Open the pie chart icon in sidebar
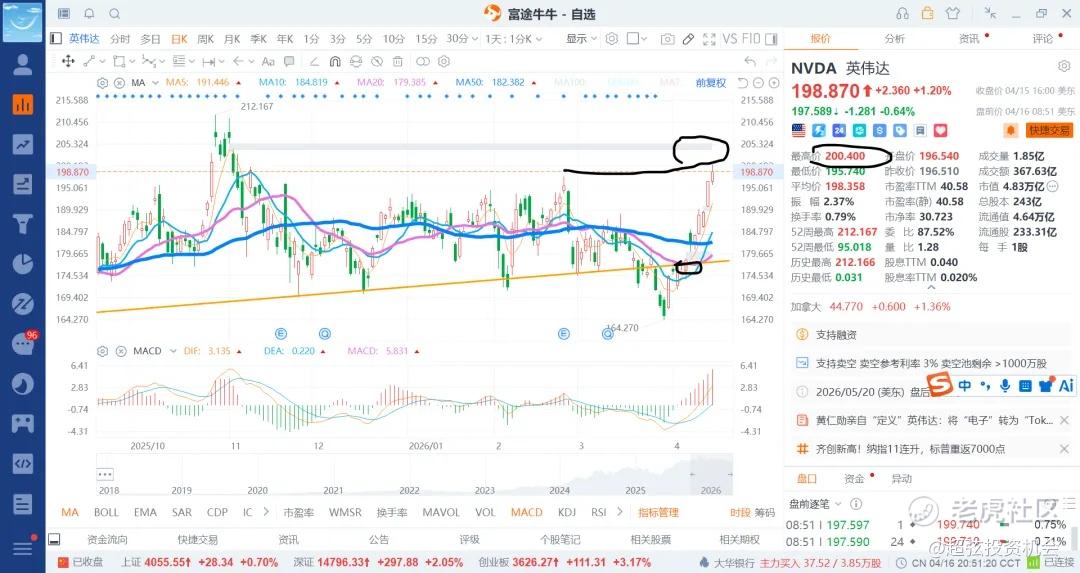The width and height of the screenshot is (1080, 573). (x=23, y=264)
